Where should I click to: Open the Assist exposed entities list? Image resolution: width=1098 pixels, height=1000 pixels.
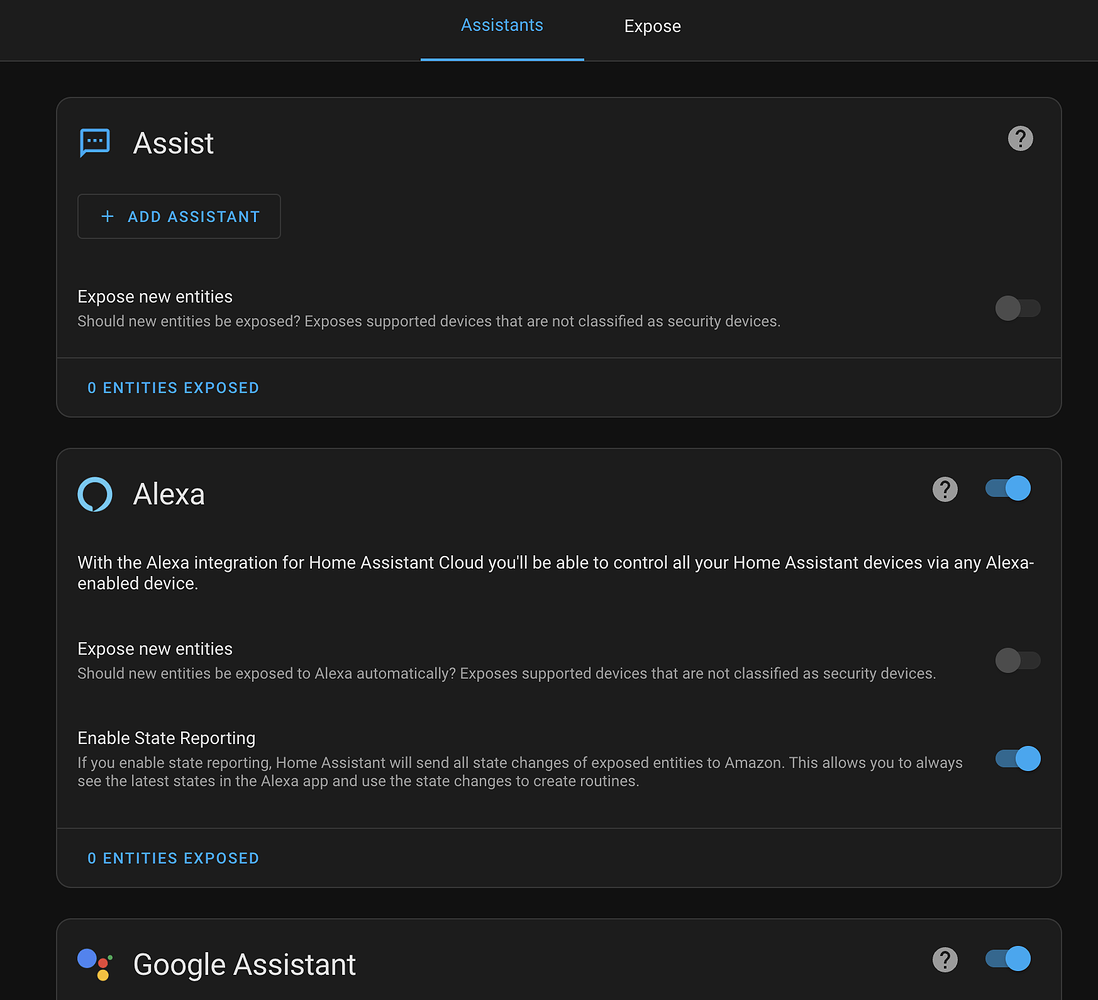pos(173,387)
